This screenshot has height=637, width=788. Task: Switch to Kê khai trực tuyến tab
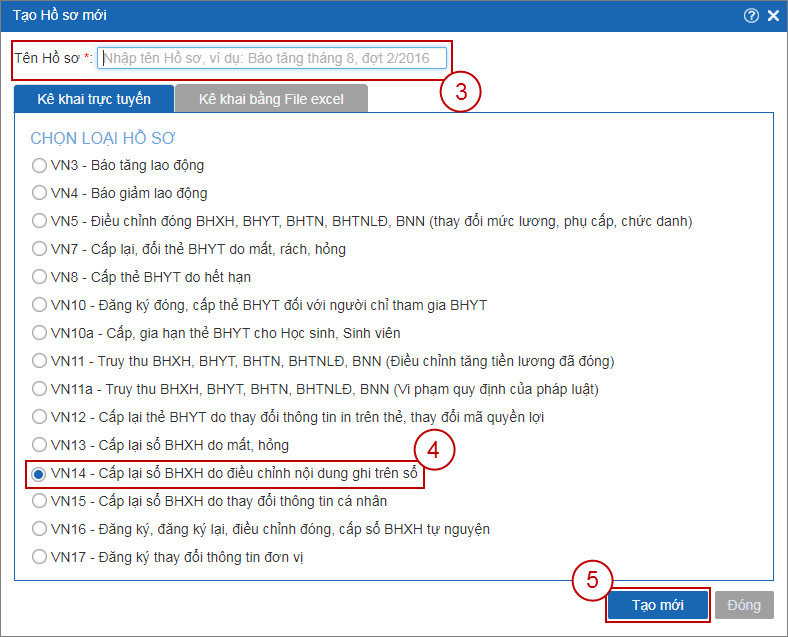click(x=94, y=99)
